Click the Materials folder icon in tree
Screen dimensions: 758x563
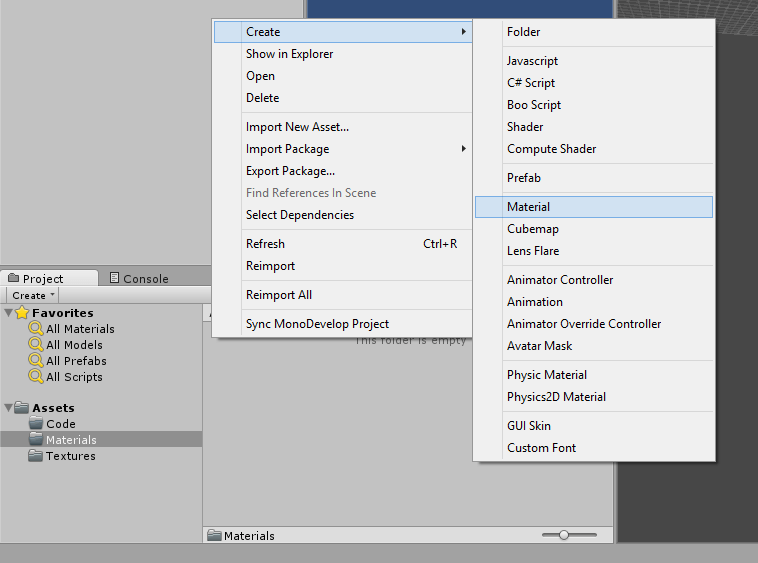tap(37, 440)
